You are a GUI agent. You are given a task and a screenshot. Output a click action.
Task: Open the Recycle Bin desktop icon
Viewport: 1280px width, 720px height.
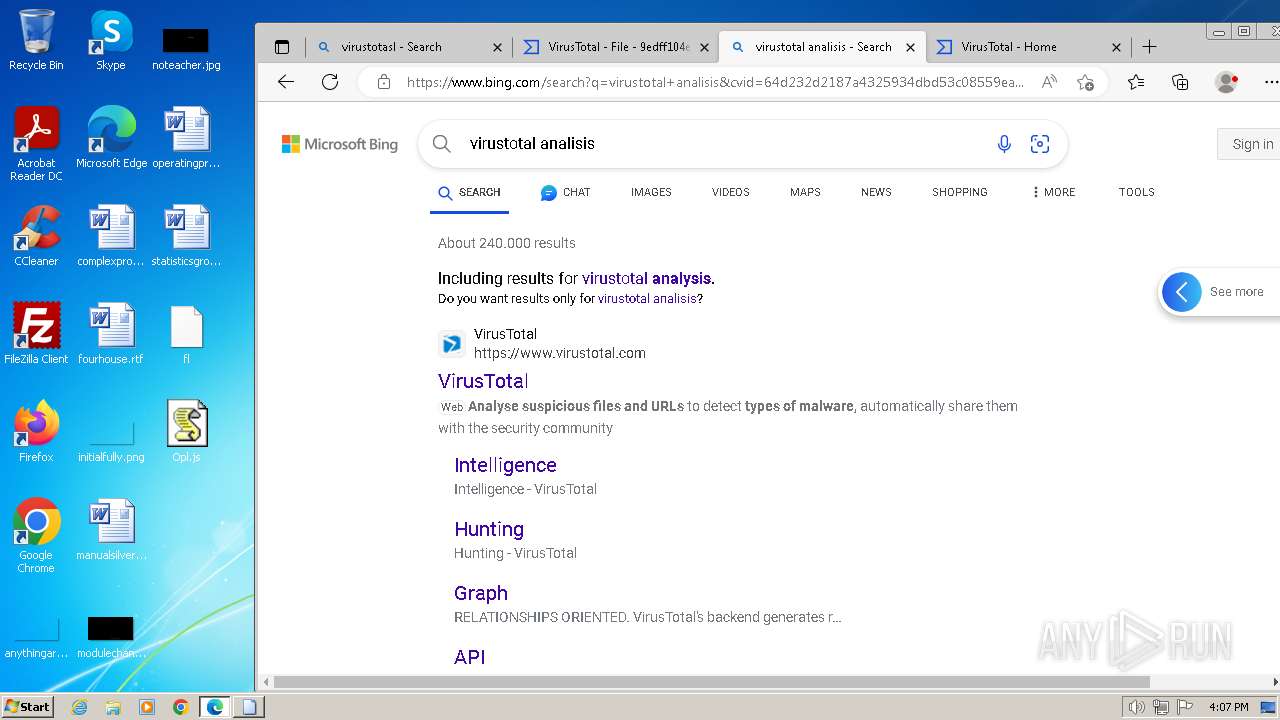pyautogui.click(x=36, y=40)
